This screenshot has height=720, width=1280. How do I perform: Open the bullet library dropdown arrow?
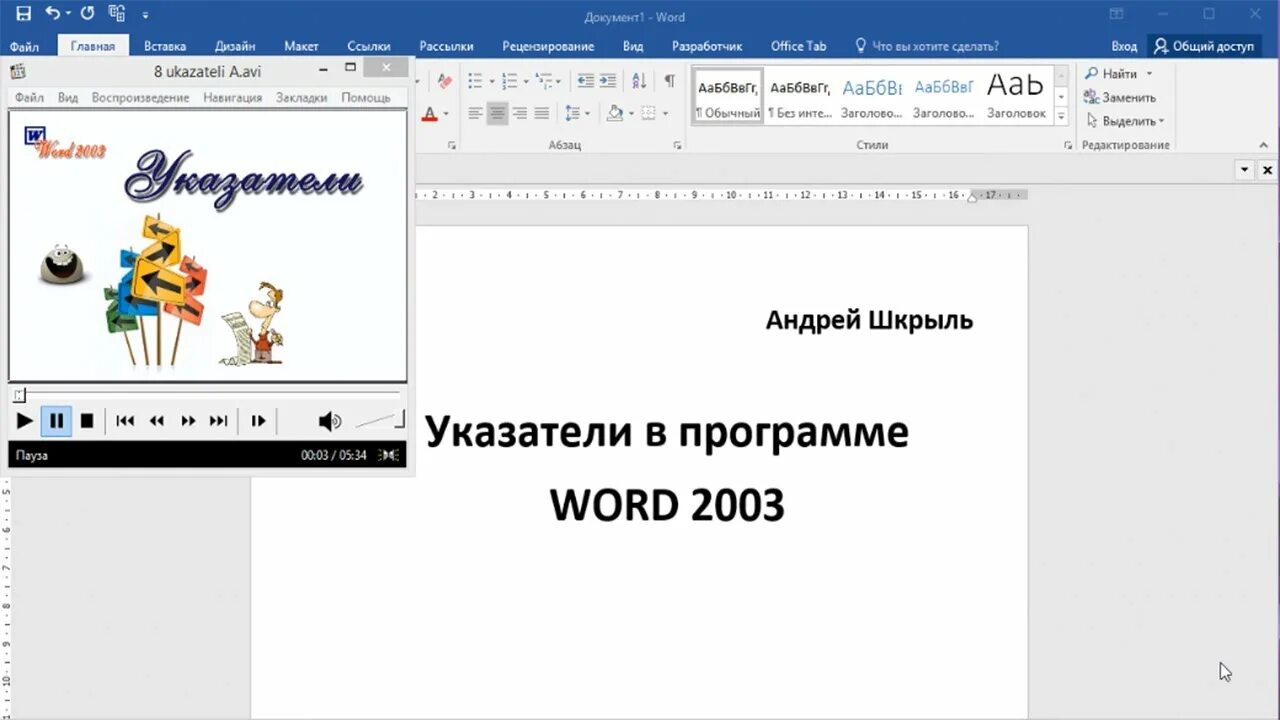tap(491, 82)
